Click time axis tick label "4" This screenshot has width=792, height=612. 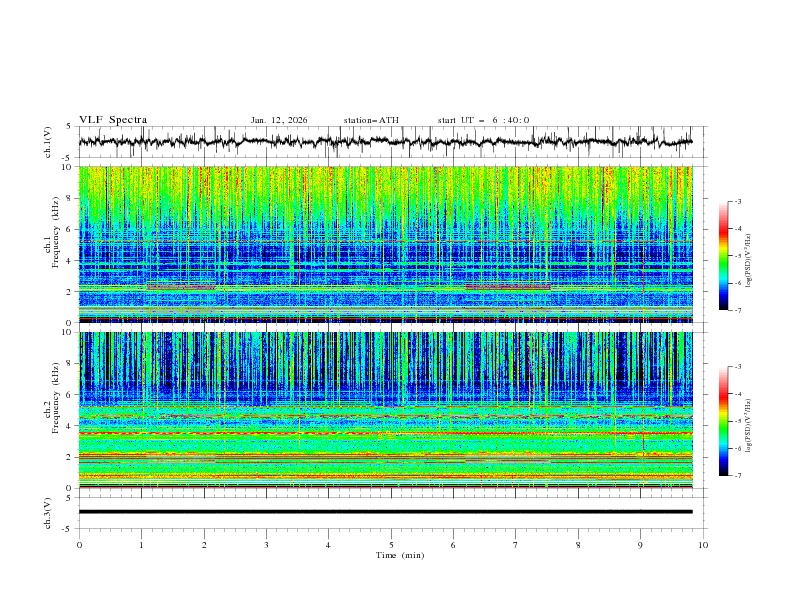coord(328,545)
